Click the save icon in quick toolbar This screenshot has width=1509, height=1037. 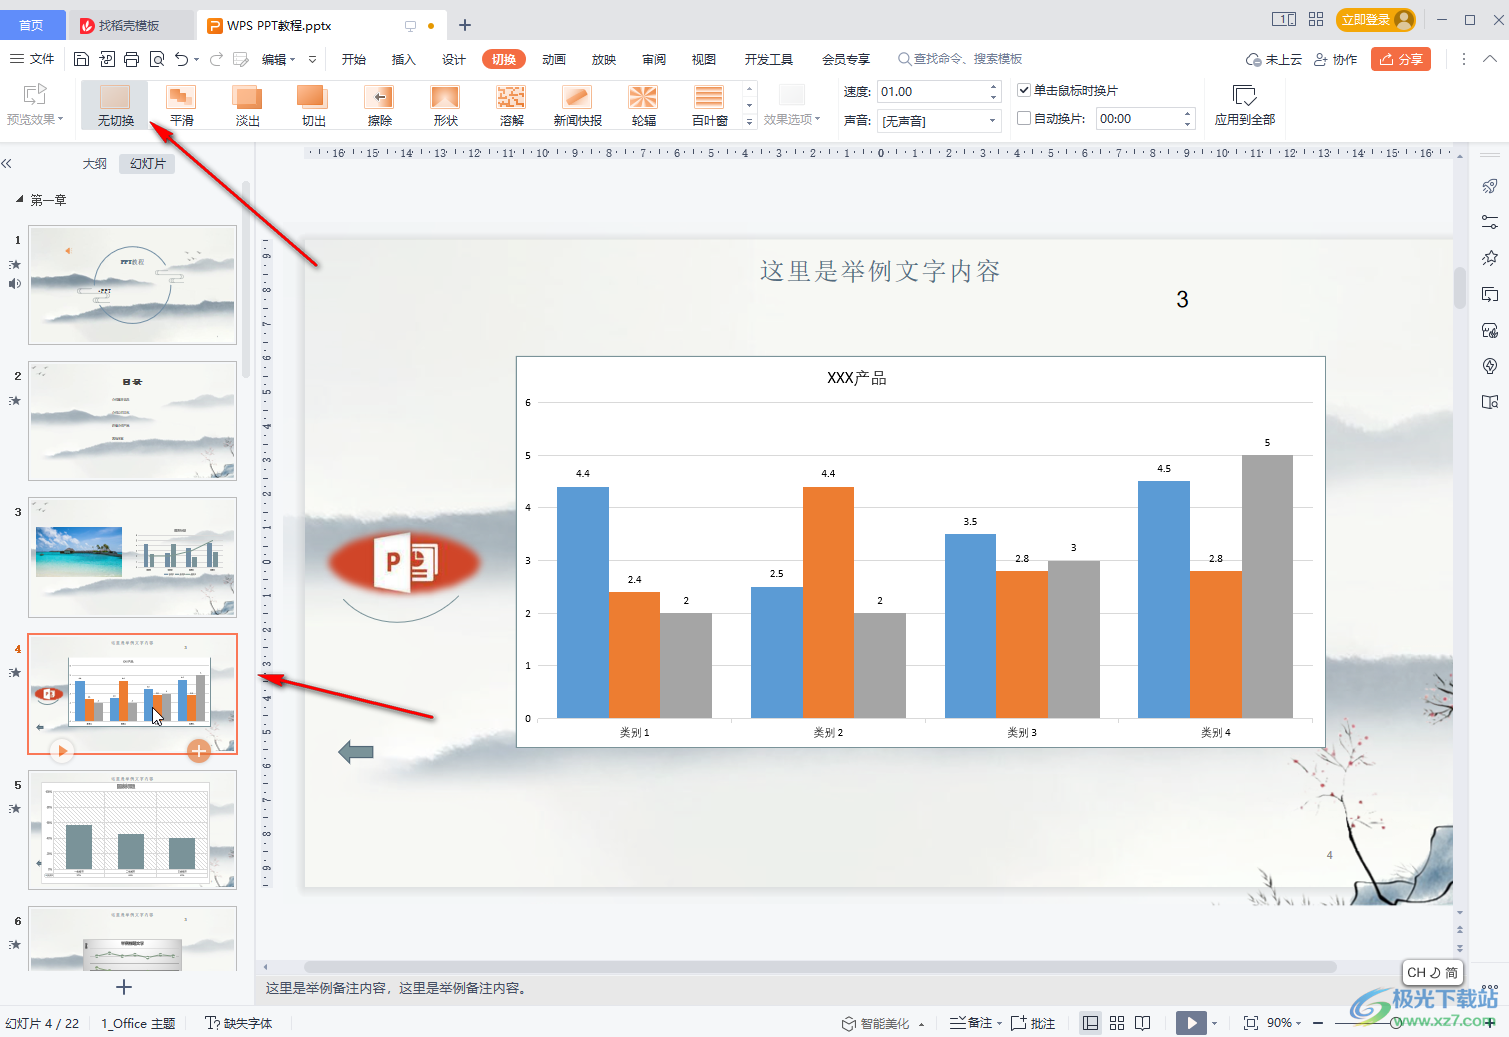click(x=82, y=59)
